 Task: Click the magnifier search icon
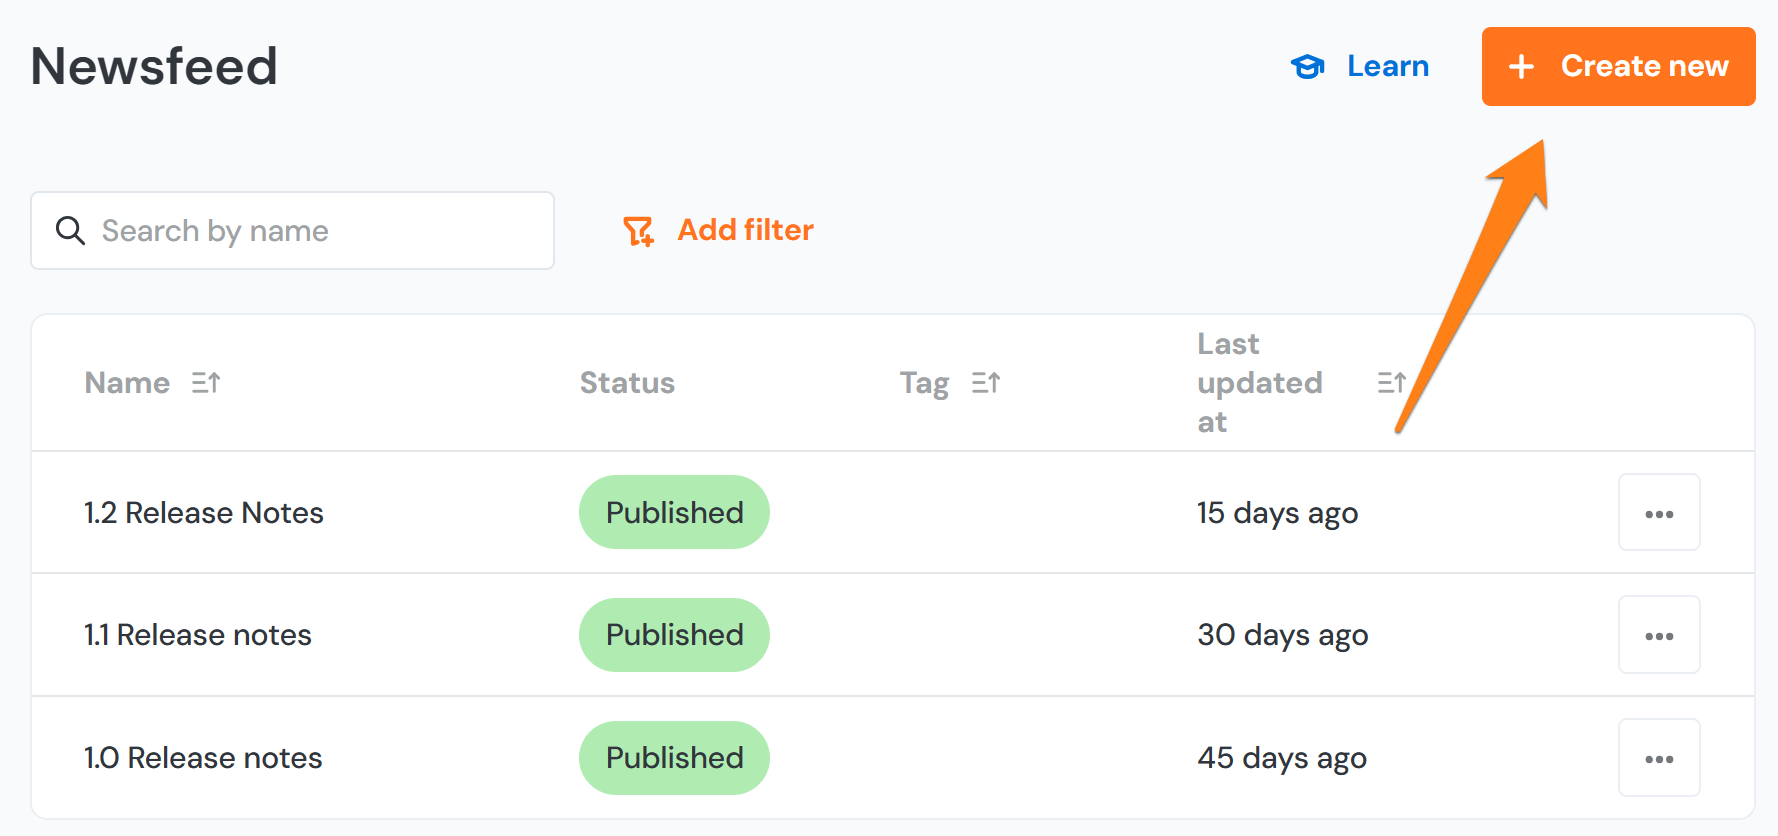(x=70, y=231)
